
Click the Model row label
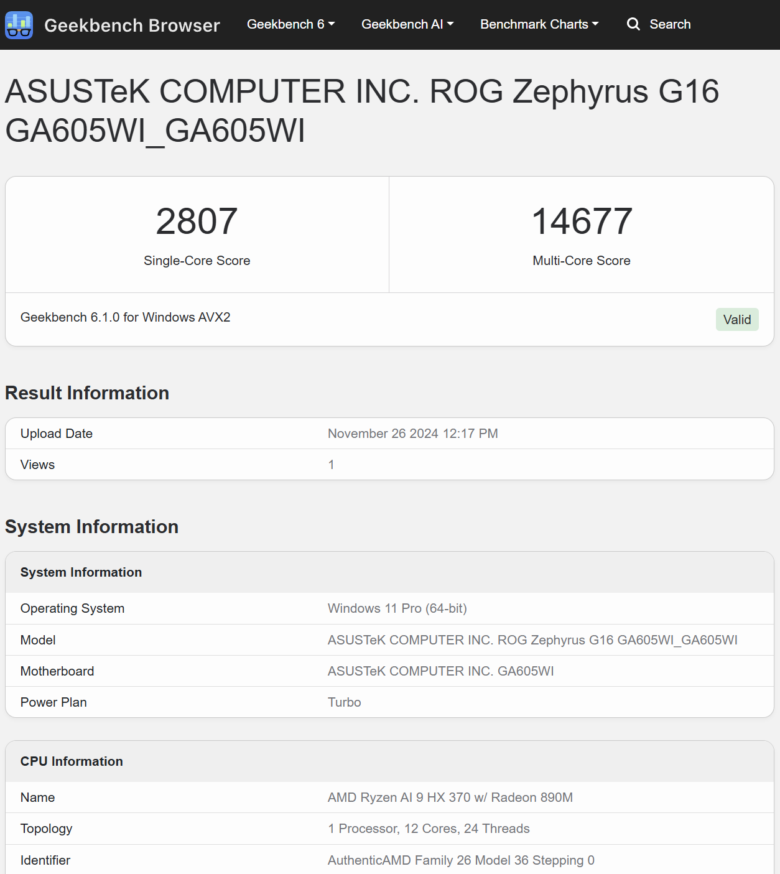(38, 640)
